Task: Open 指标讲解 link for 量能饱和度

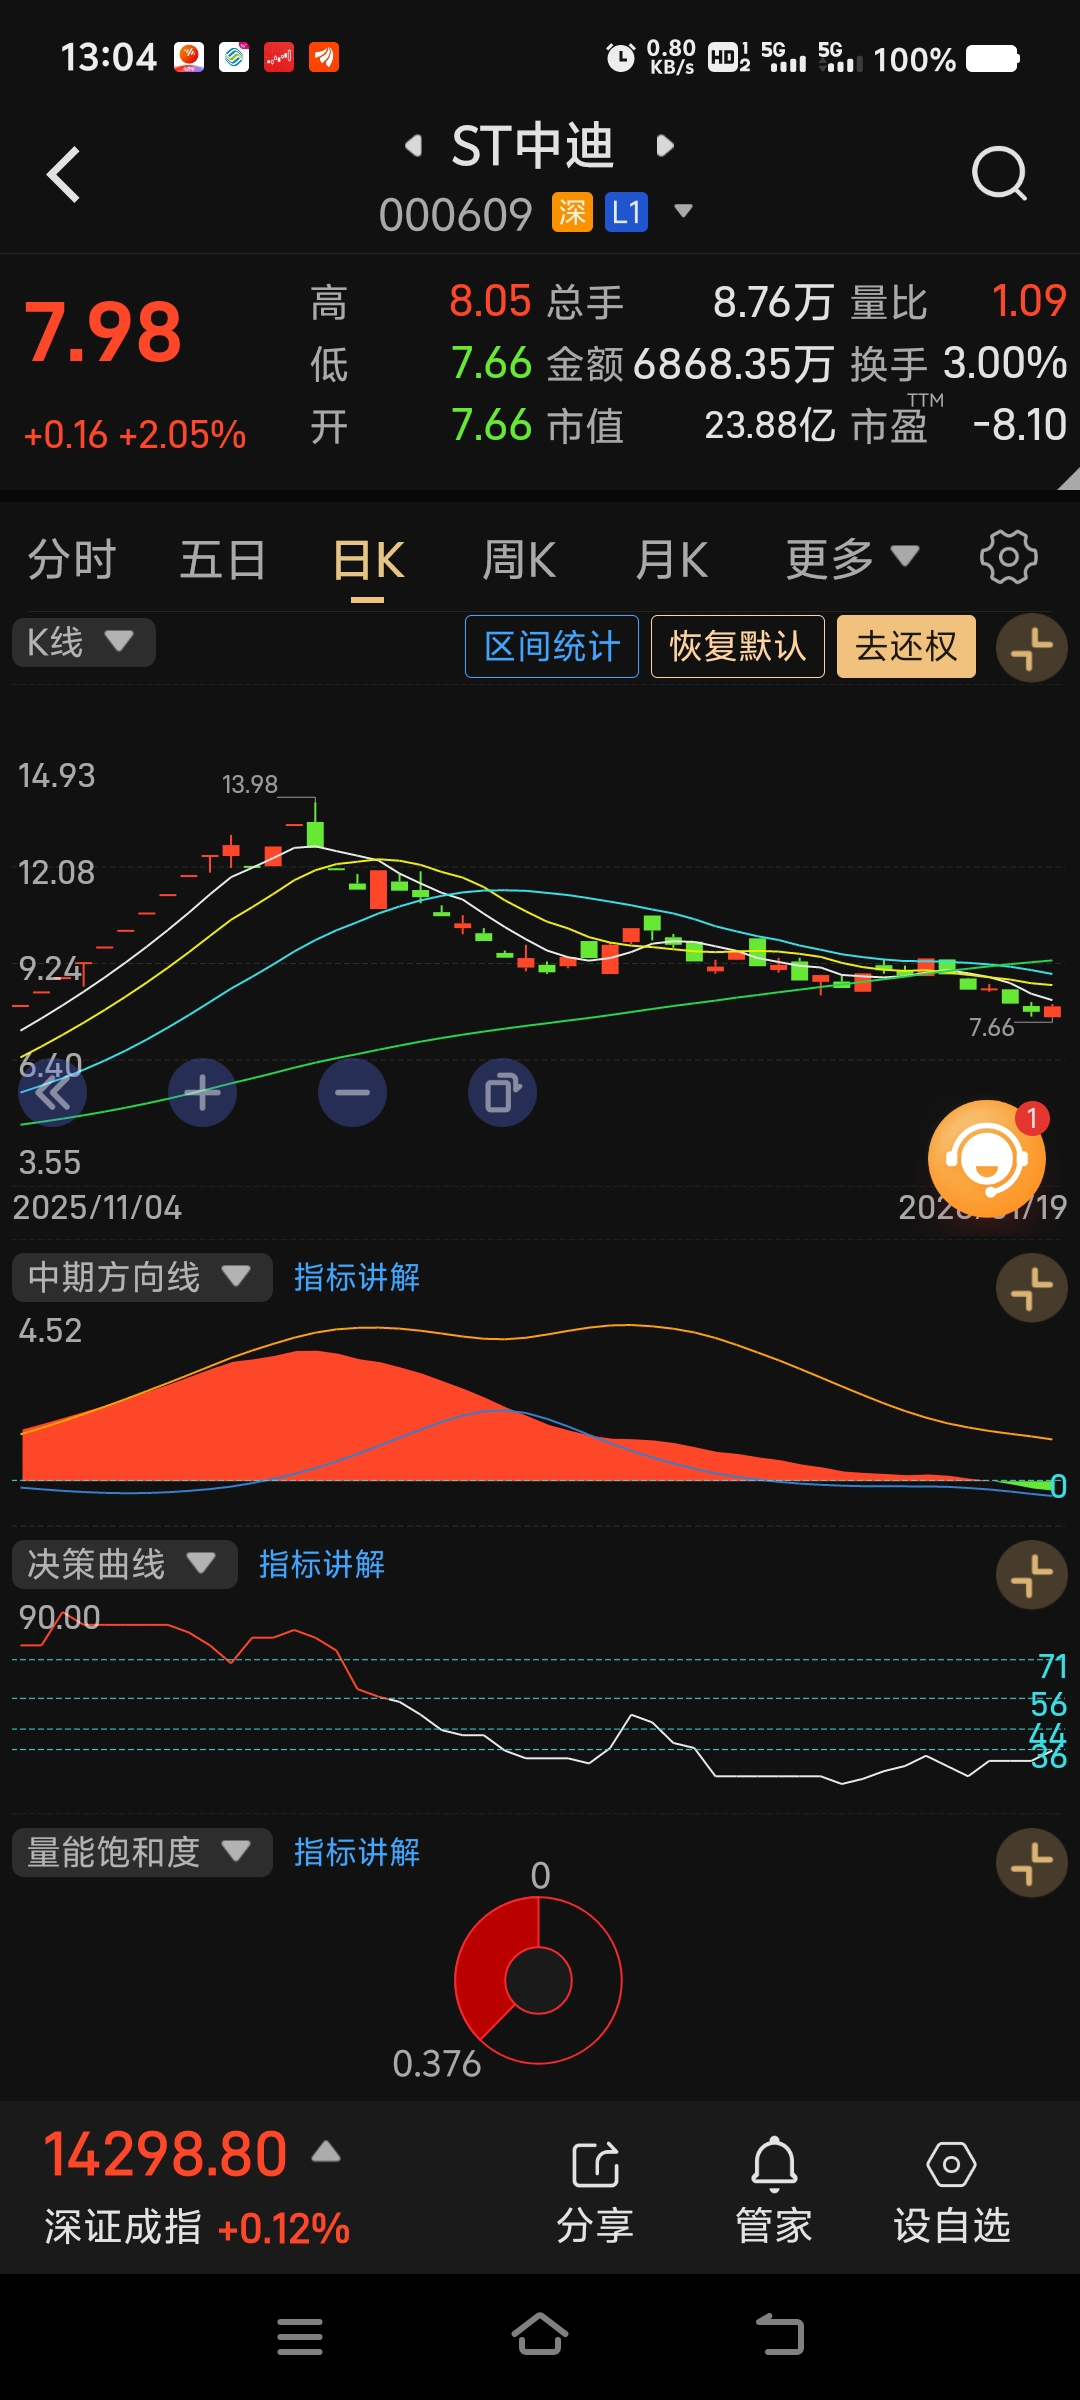Action: click(356, 1852)
